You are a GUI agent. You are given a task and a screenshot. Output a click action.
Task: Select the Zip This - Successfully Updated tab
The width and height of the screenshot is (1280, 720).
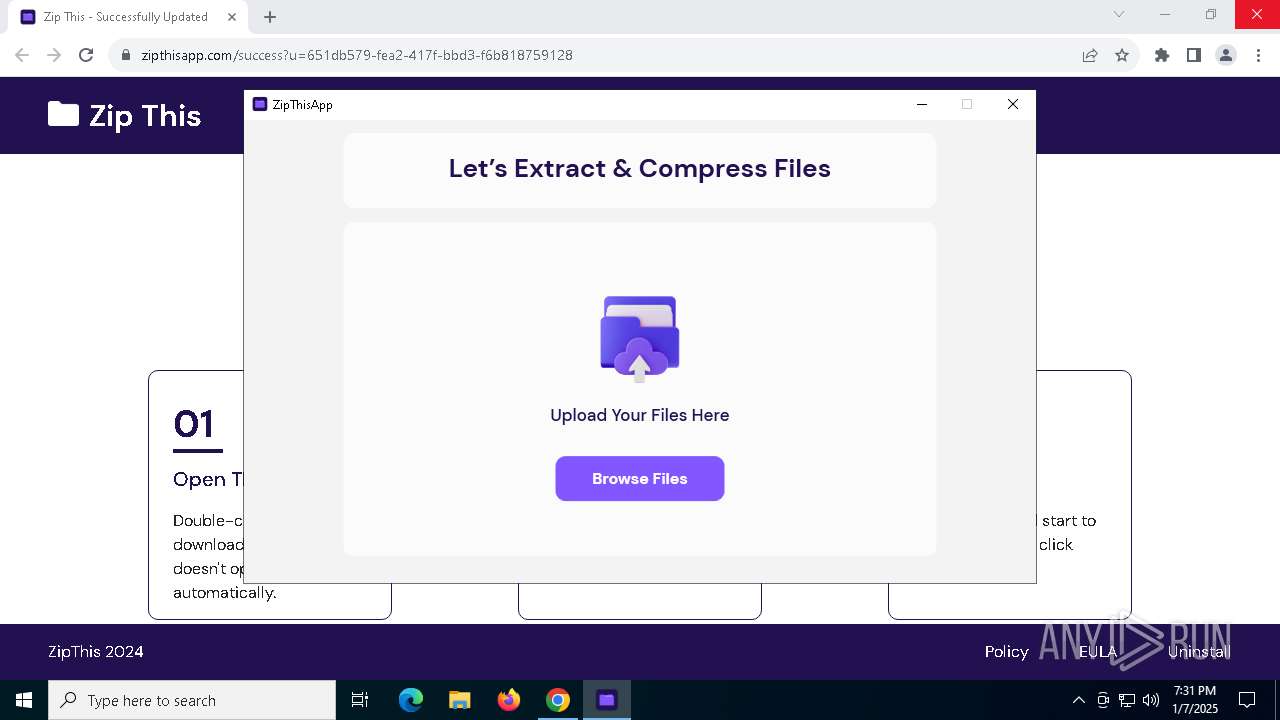(127, 17)
